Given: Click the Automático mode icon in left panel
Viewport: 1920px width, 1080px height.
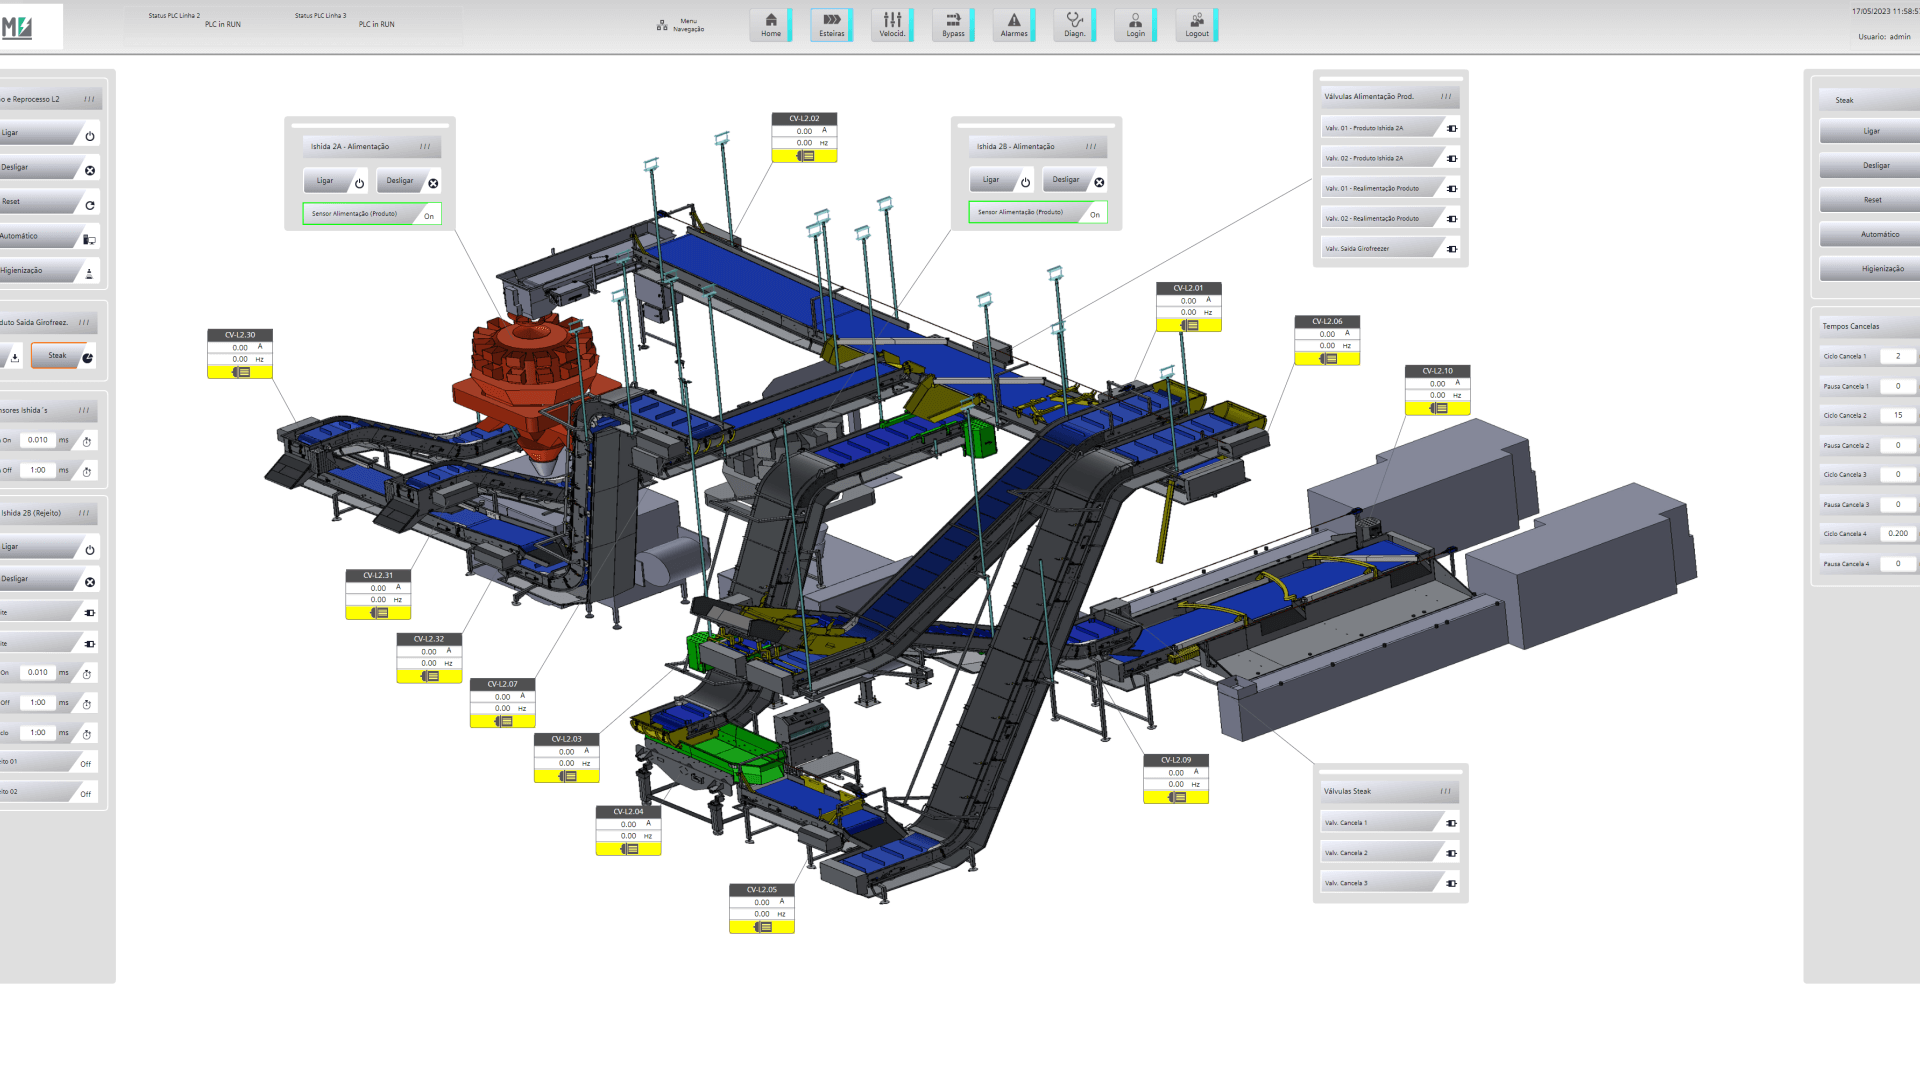Looking at the screenshot, I should pos(89,239).
